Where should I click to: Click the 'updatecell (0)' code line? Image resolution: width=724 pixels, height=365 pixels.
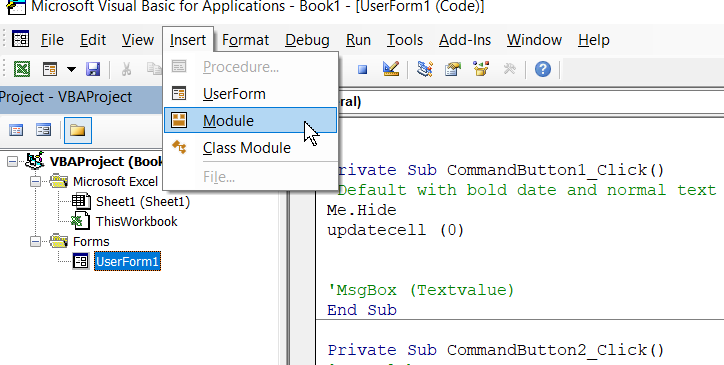point(396,230)
